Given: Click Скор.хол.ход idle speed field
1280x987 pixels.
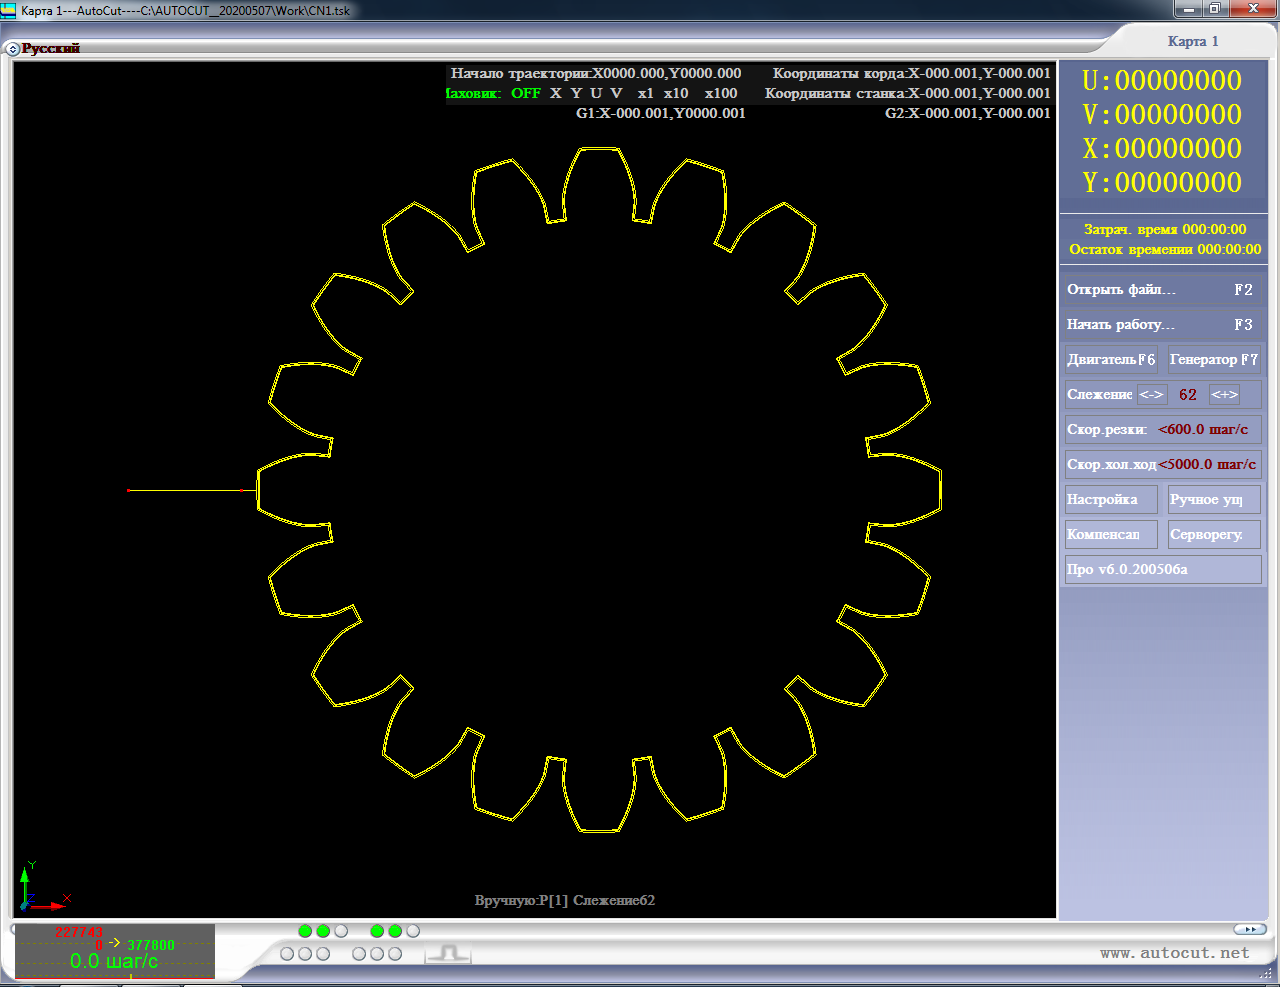Looking at the screenshot, I should (x=1163, y=465).
